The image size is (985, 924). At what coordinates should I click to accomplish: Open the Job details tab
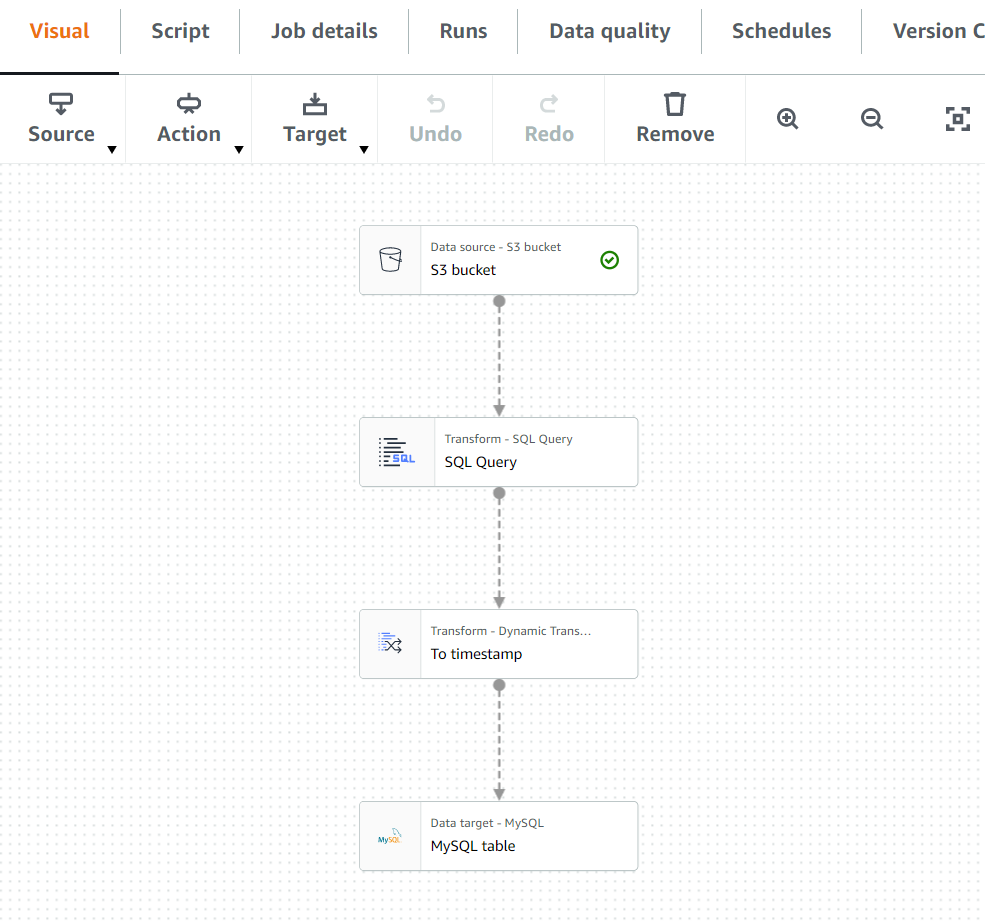(324, 31)
